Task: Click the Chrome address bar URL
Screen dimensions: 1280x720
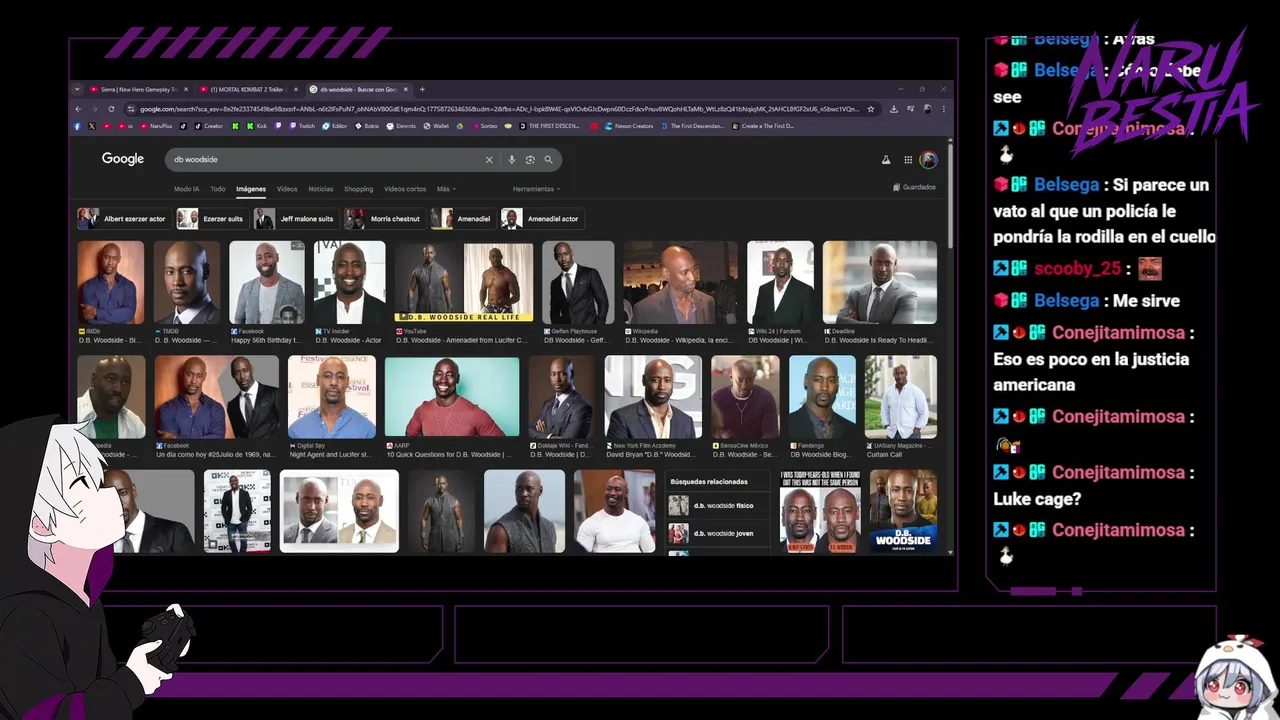Action: 497,109
